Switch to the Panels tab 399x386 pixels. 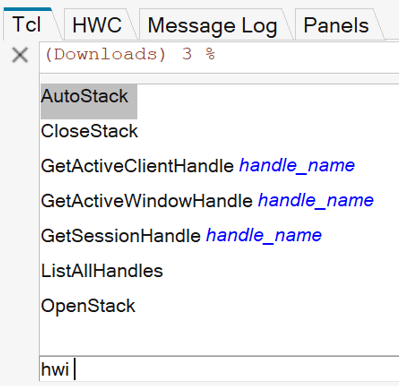[x=336, y=25]
